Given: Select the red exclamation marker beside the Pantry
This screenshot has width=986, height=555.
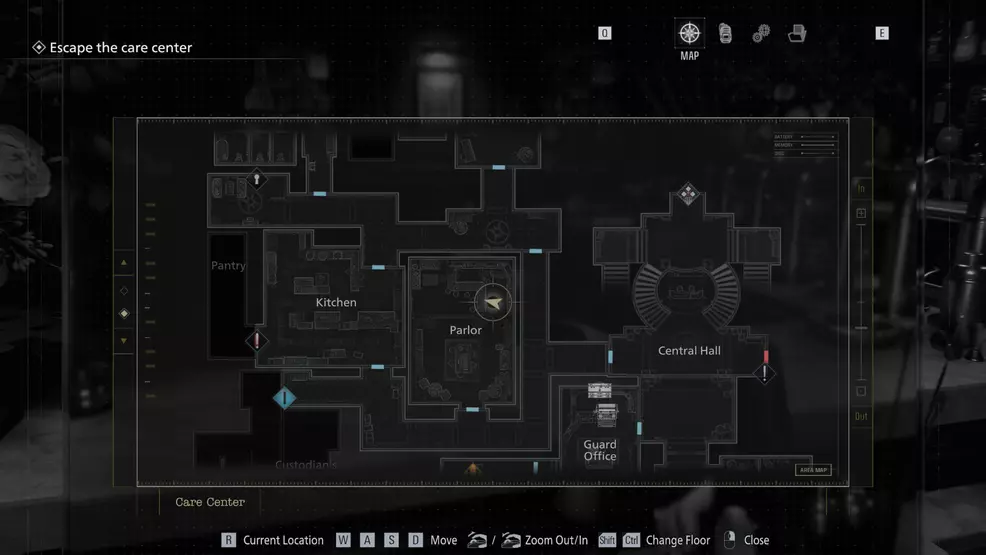Looking at the screenshot, I should 257,341.
